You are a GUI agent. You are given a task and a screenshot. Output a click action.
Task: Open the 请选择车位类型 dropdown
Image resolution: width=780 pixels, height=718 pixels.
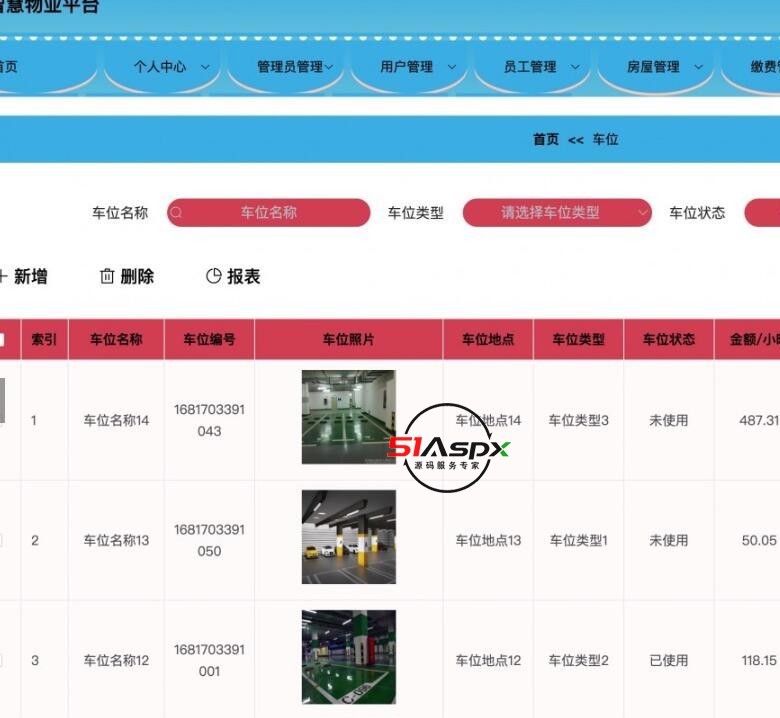[557, 213]
